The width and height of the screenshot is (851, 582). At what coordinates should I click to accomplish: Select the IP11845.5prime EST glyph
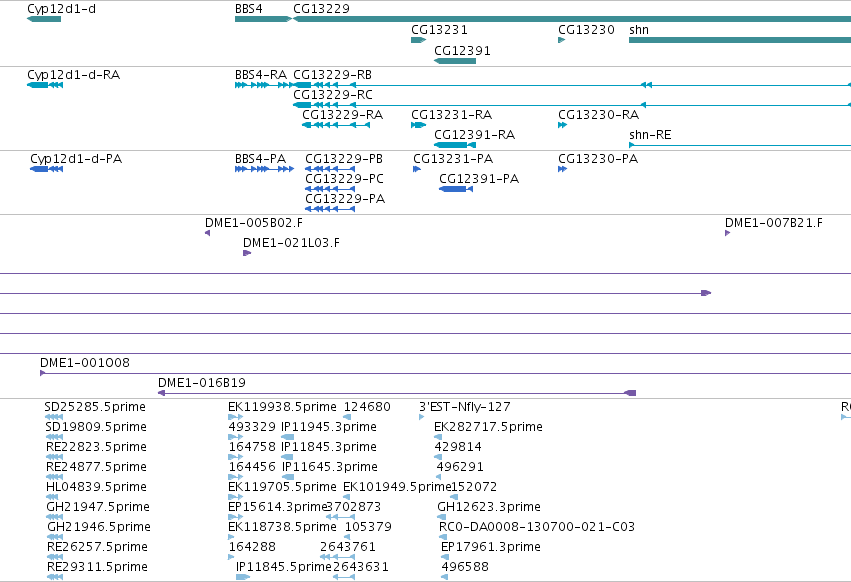click(243, 577)
